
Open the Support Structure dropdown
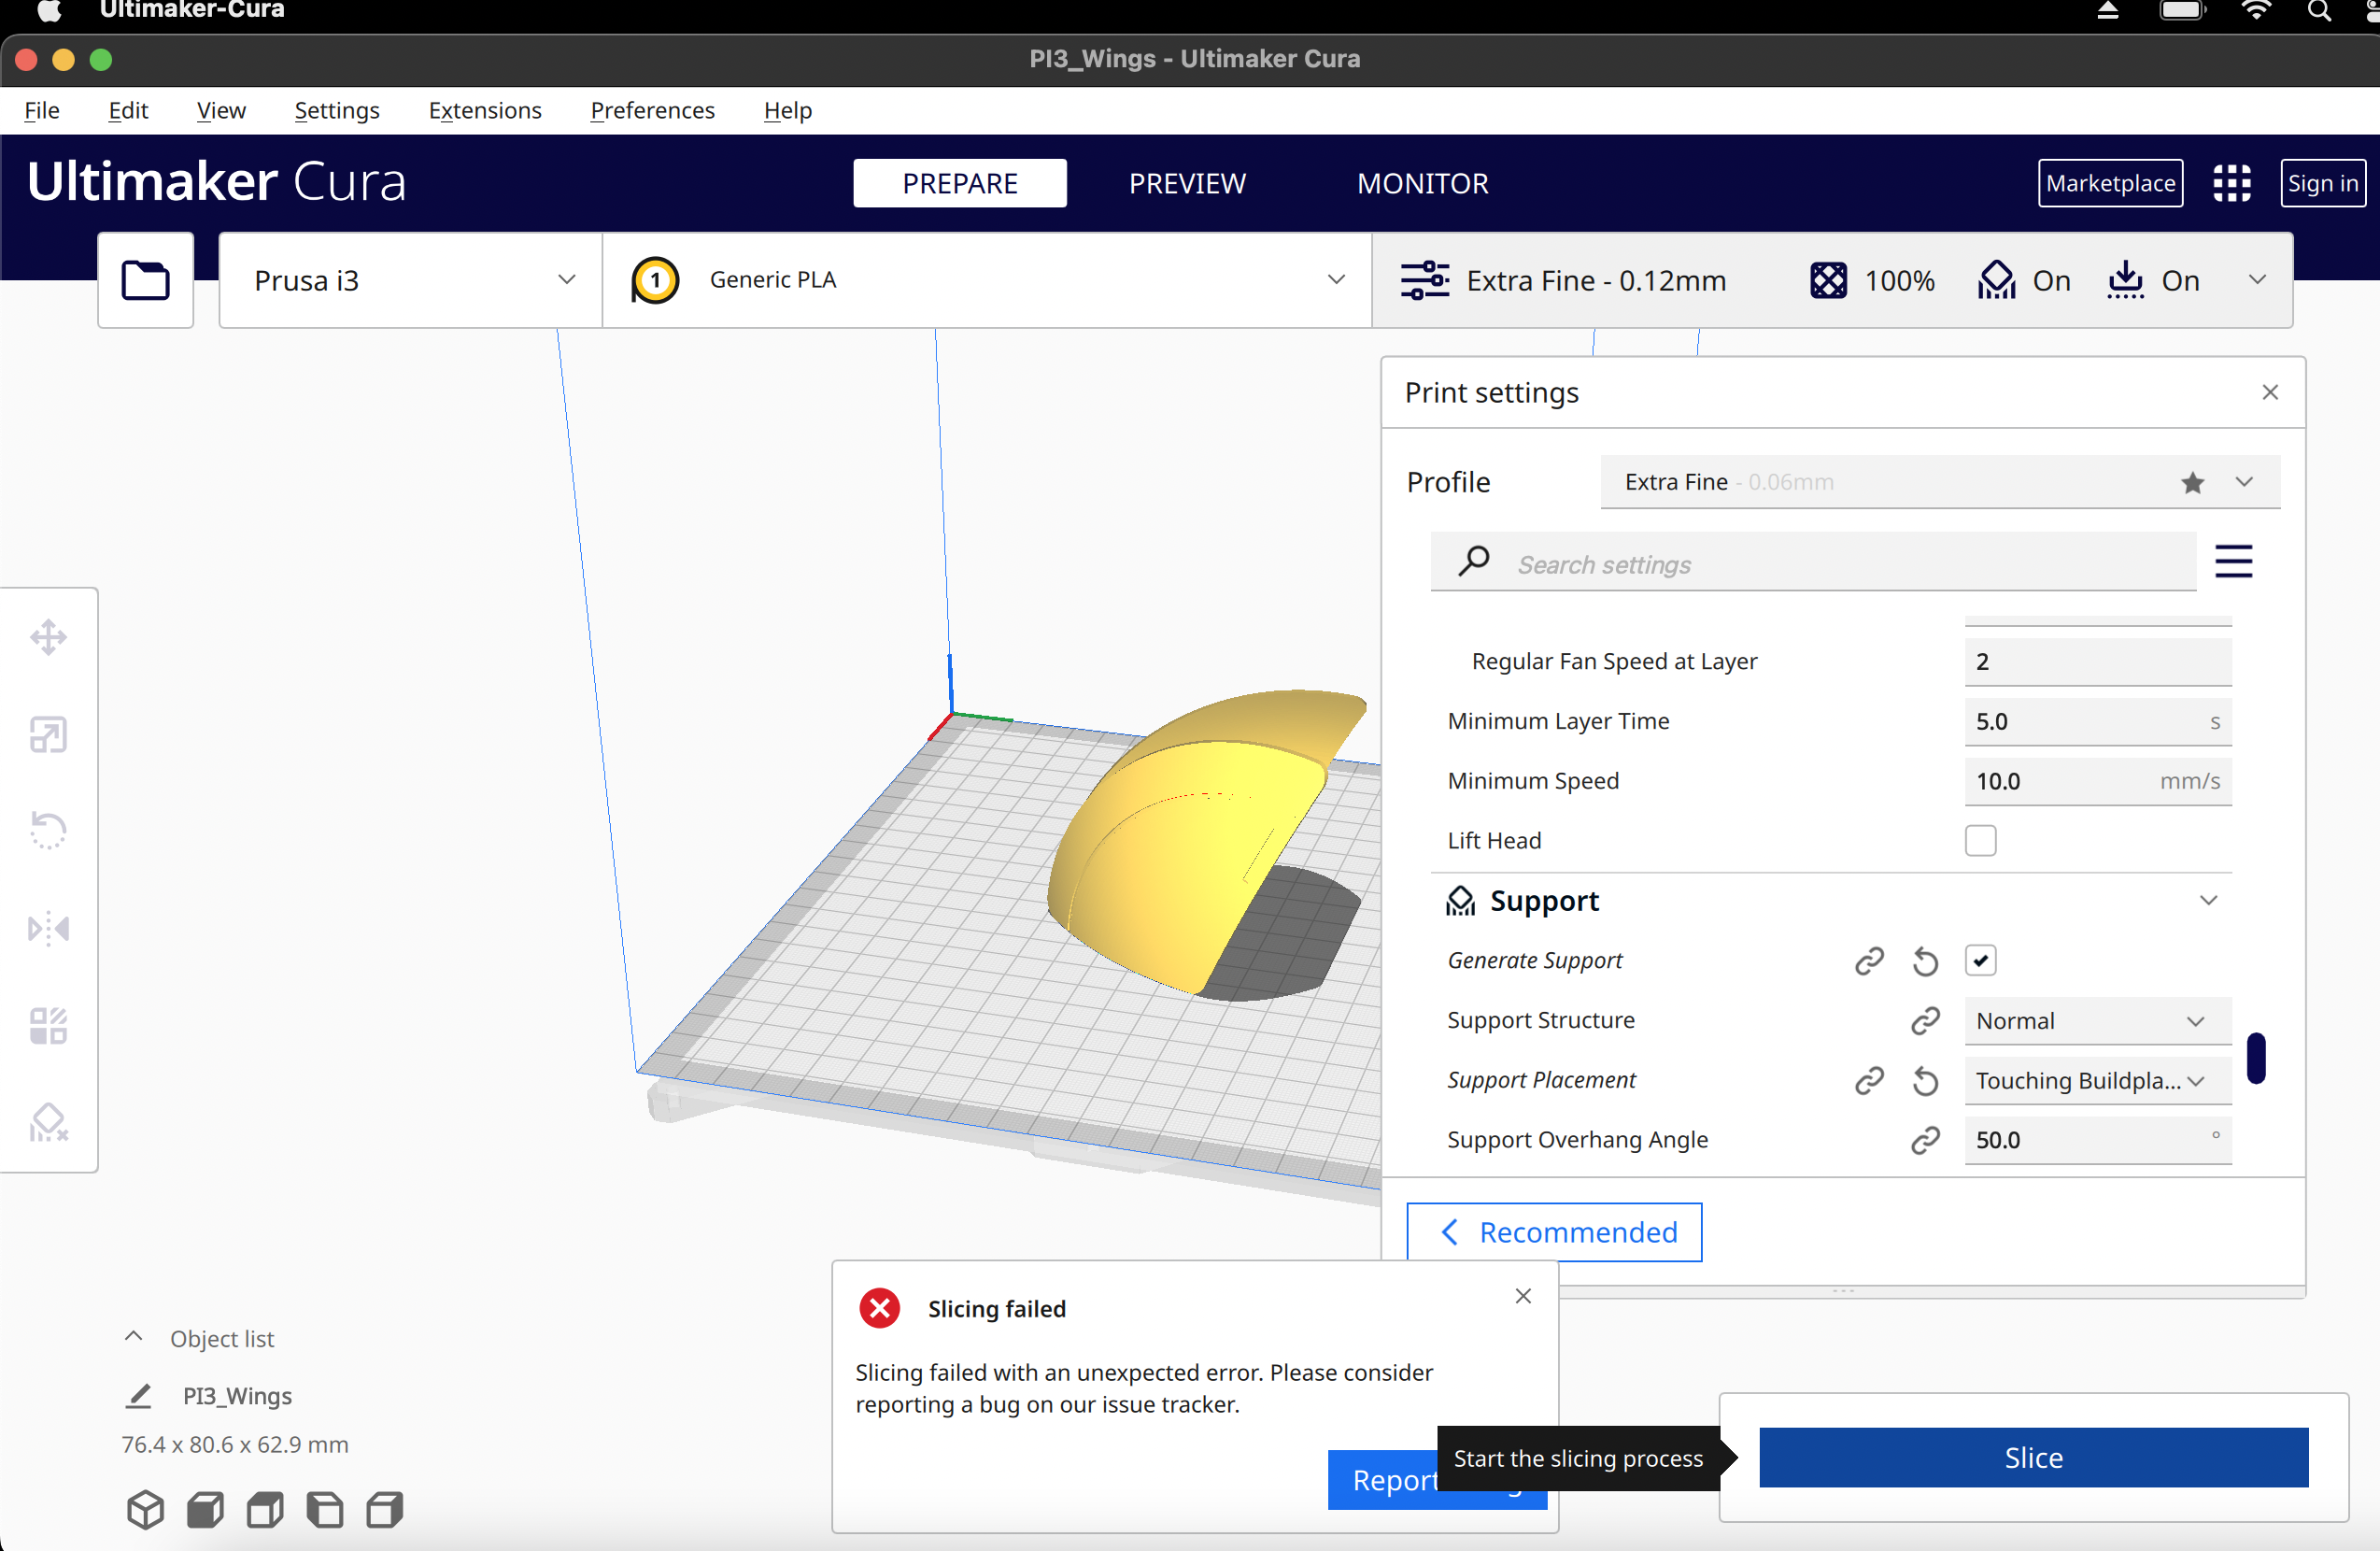pos(2096,1020)
